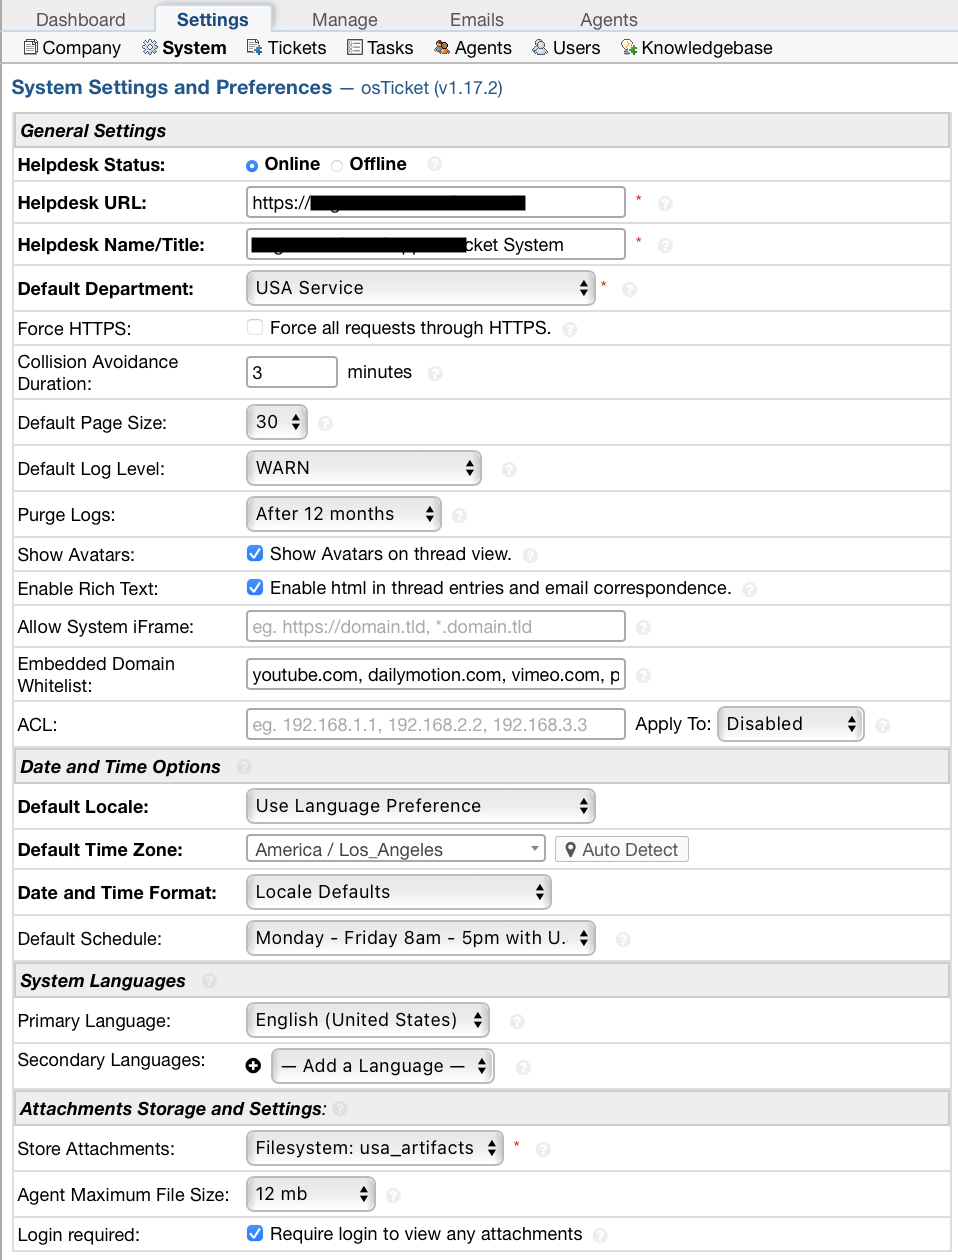This screenshot has width=958, height=1260.
Task: Open Agents settings in the sub-navigation
Action: pyautogui.click(x=473, y=48)
